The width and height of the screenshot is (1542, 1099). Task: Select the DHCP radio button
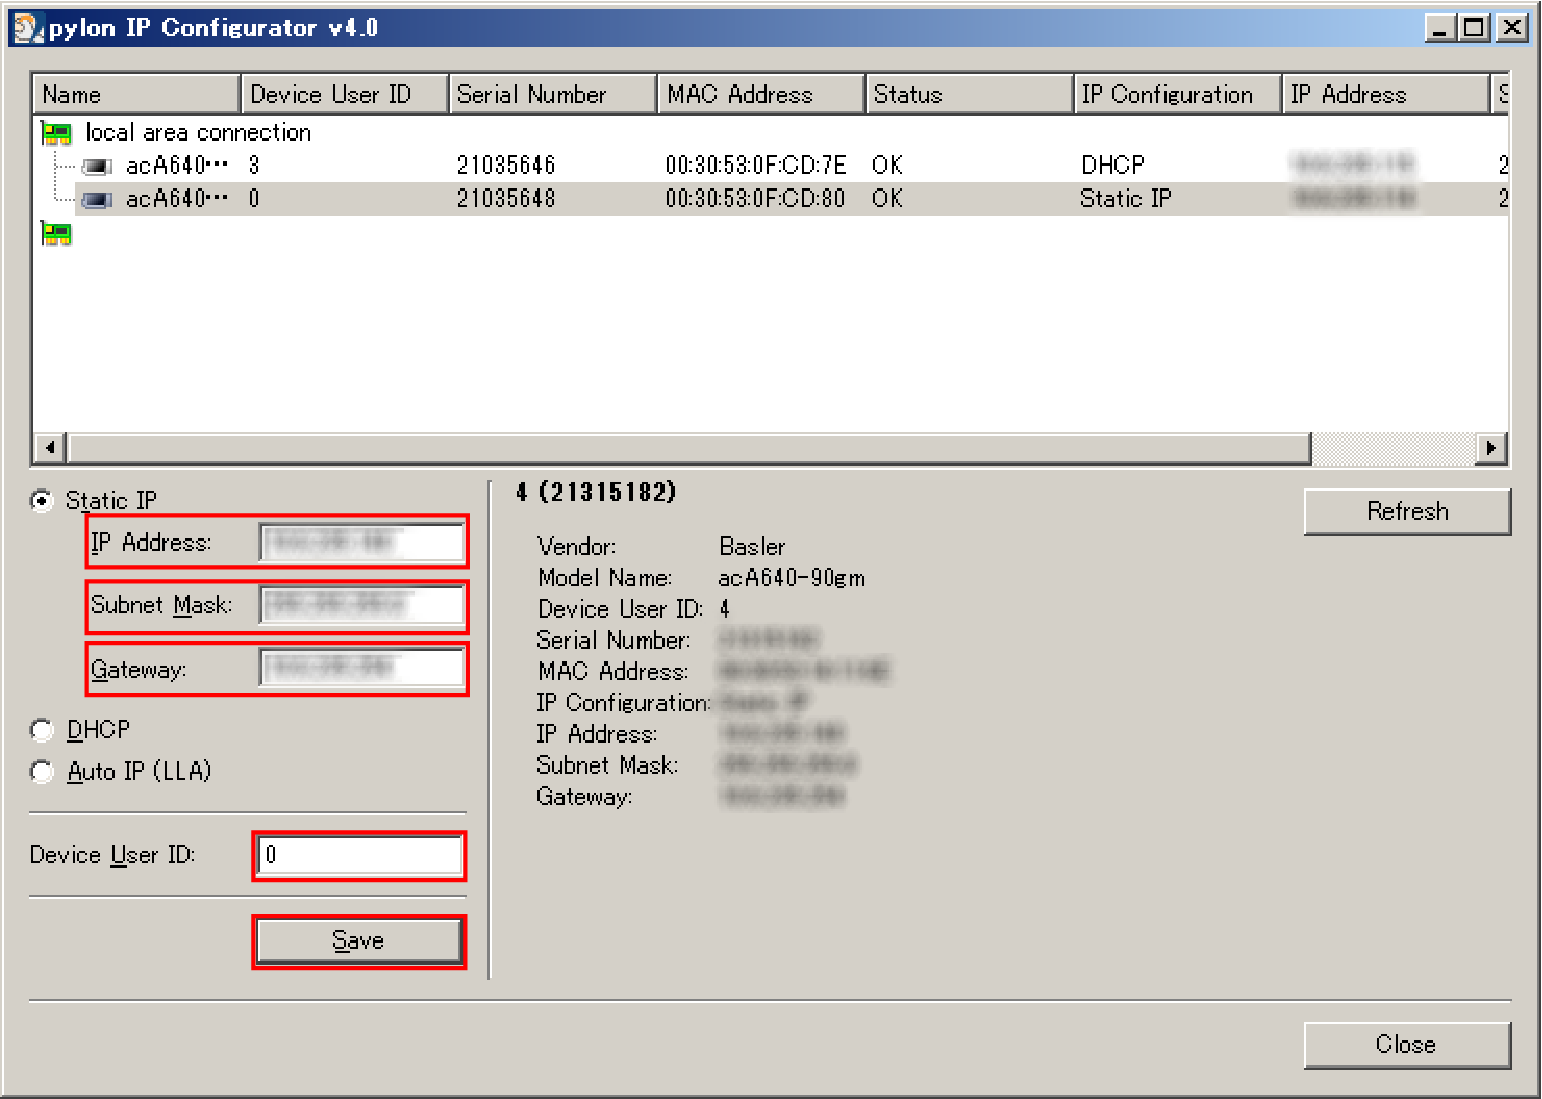[x=42, y=731]
